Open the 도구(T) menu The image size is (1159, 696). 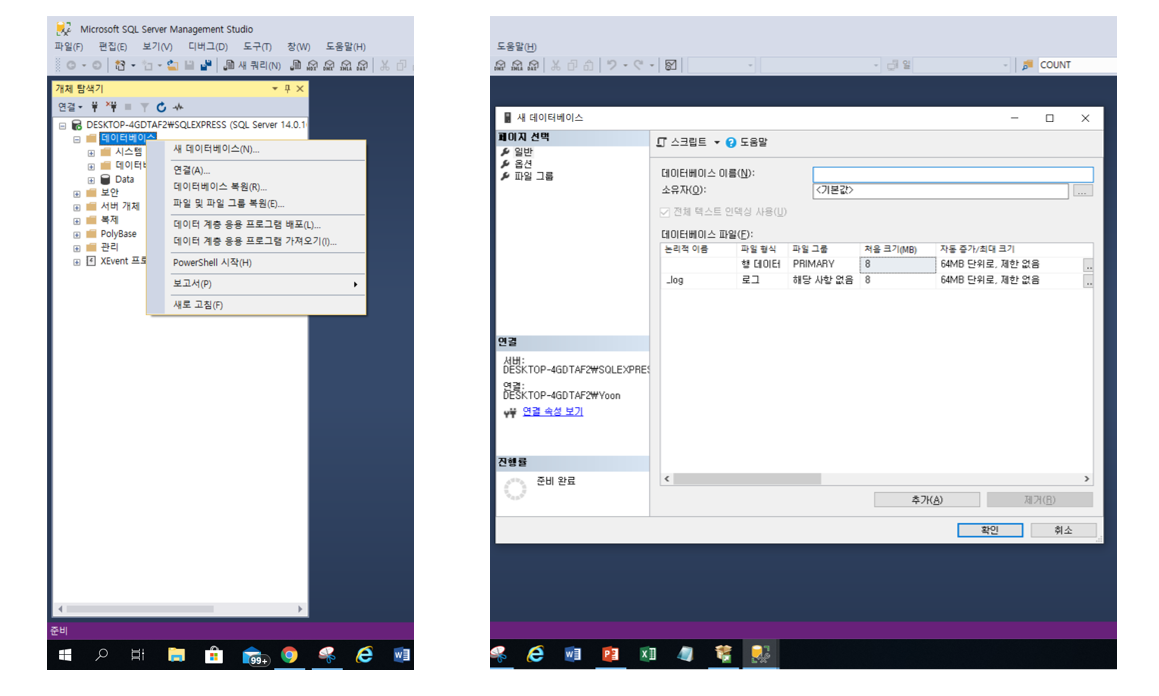[257, 47]
